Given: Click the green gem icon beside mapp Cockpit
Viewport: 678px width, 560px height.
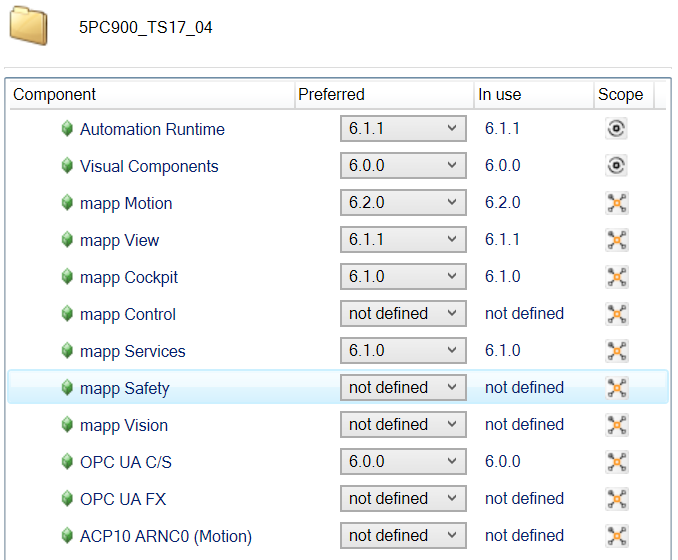Looking at the screenshot, I should click(67, 277).
